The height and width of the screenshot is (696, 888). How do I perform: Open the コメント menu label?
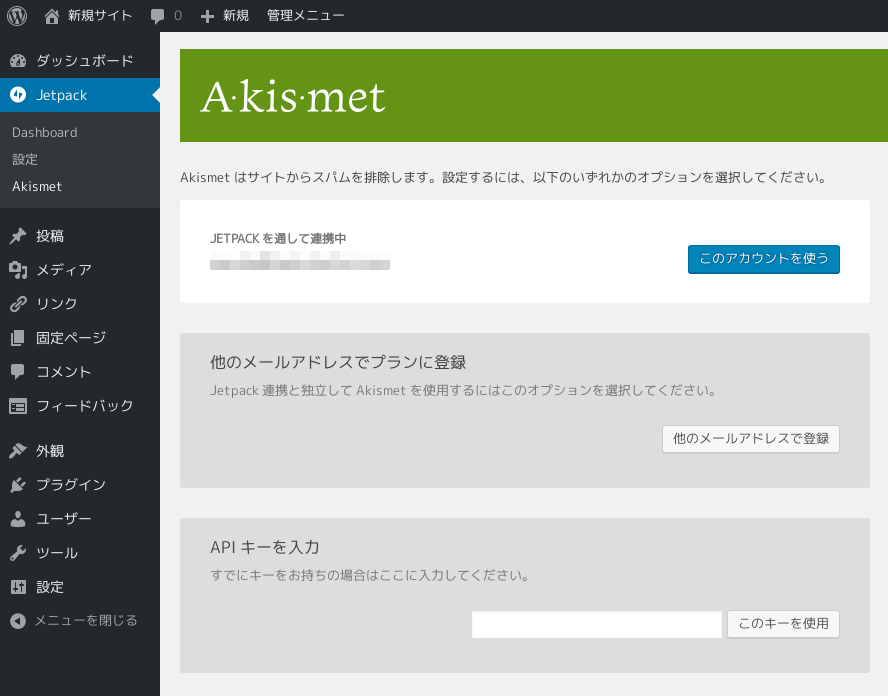pos(63,372)
